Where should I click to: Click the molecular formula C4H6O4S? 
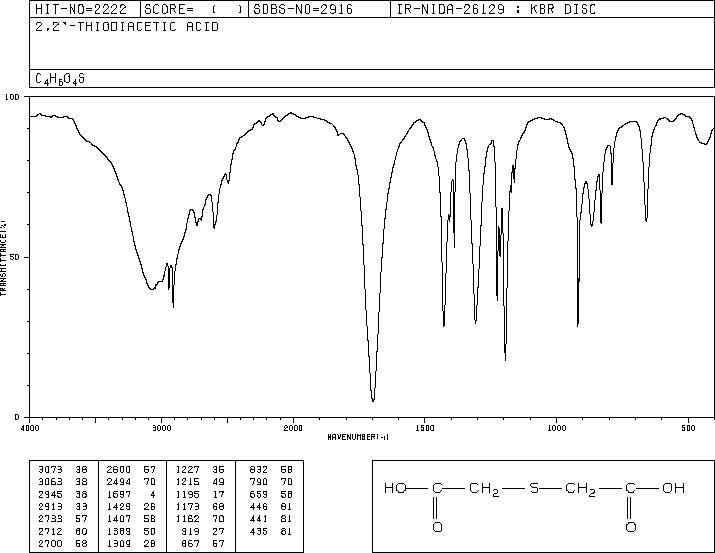[60, 79]
